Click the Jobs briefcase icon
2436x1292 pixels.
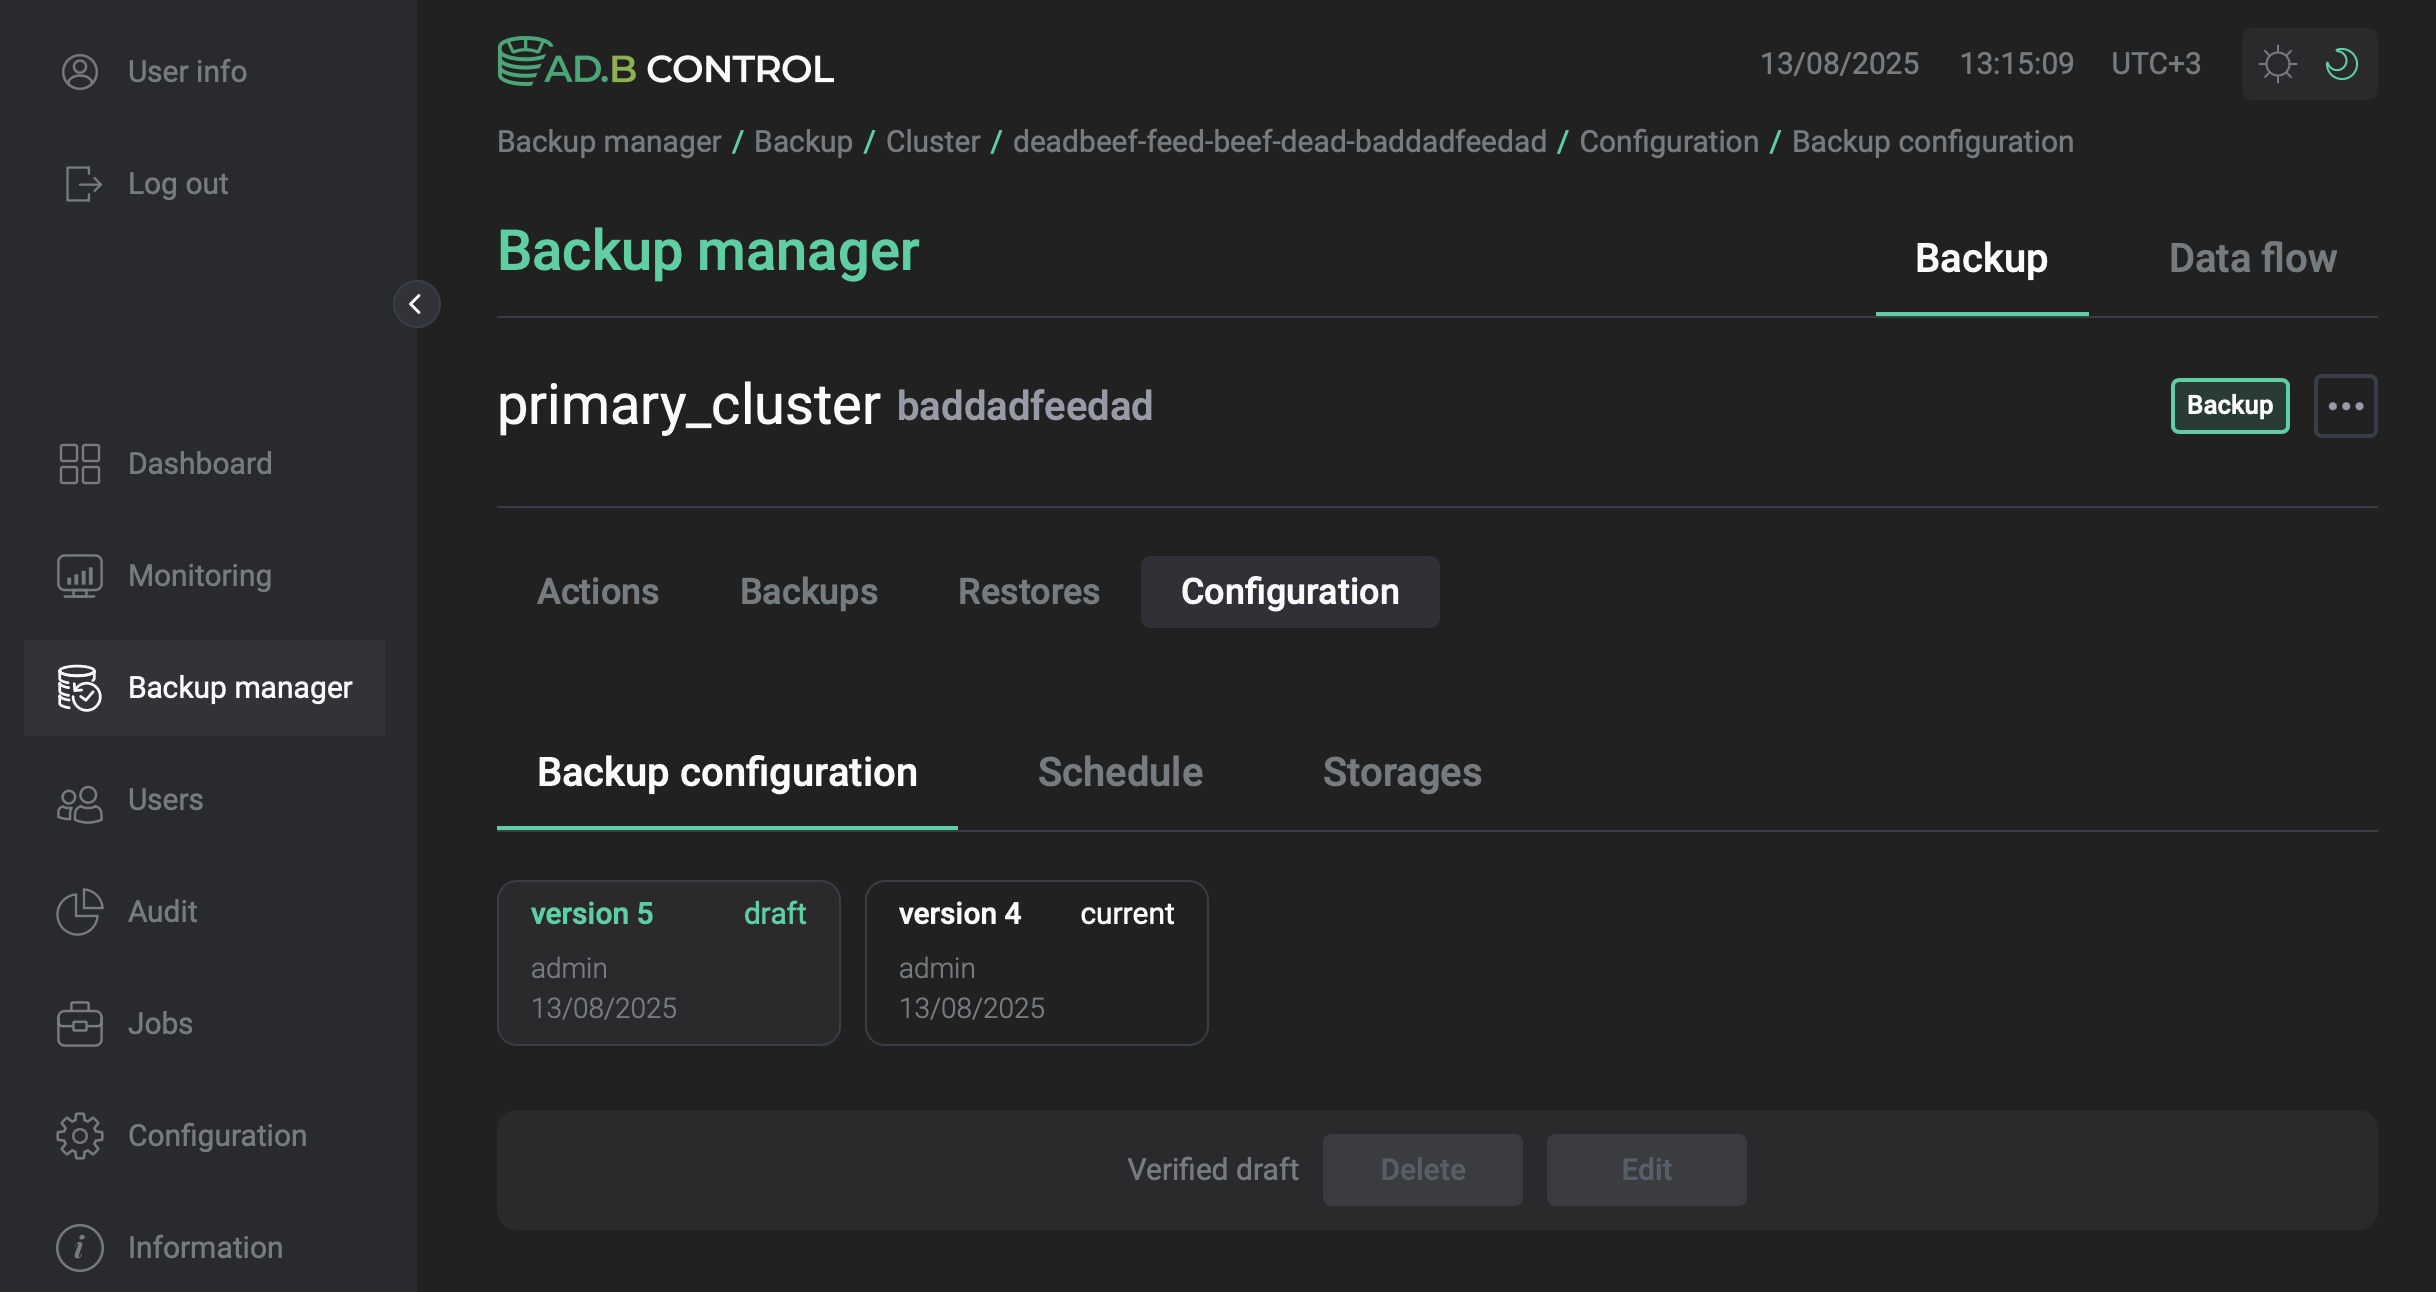point(80,1023)
